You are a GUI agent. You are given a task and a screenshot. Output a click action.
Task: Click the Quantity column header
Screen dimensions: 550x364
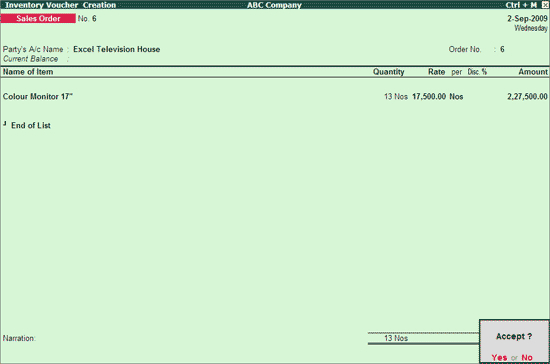[389, 72]
